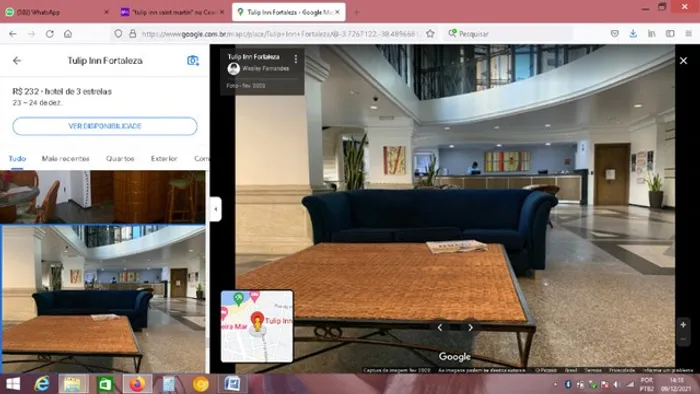This screenshot has width=700, height=394.
Task: Click the Firefox taskbar icon
Action: click(138, 384)
